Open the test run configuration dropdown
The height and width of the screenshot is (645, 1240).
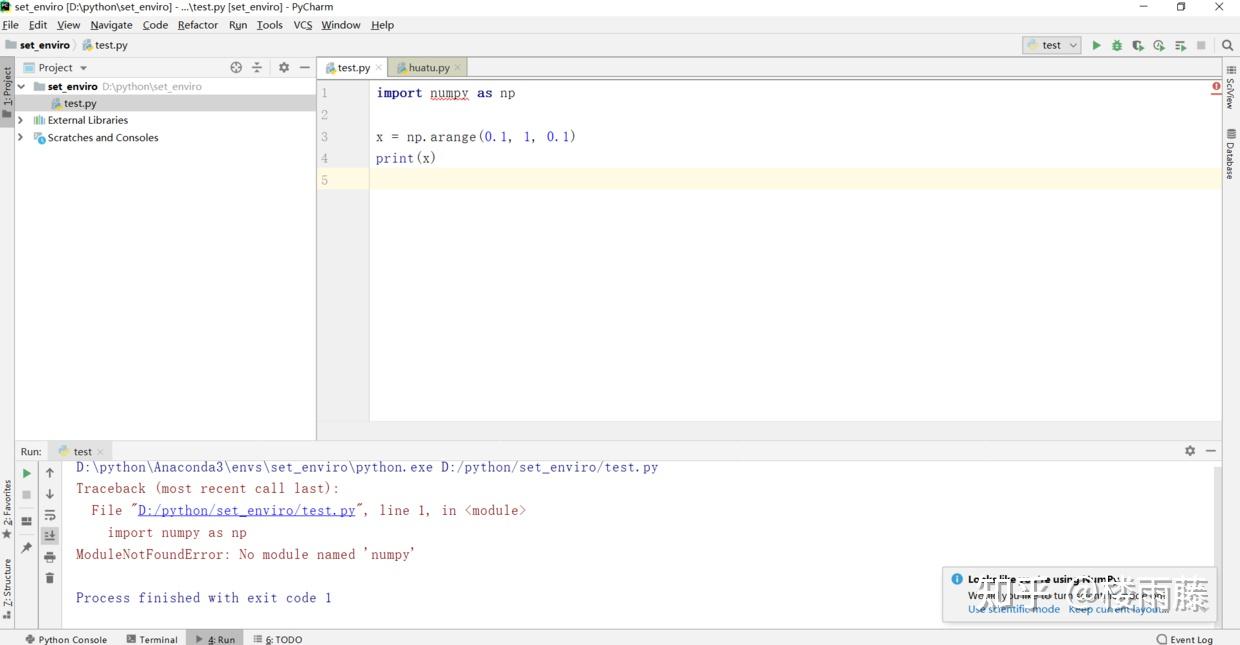[1051, 45]
